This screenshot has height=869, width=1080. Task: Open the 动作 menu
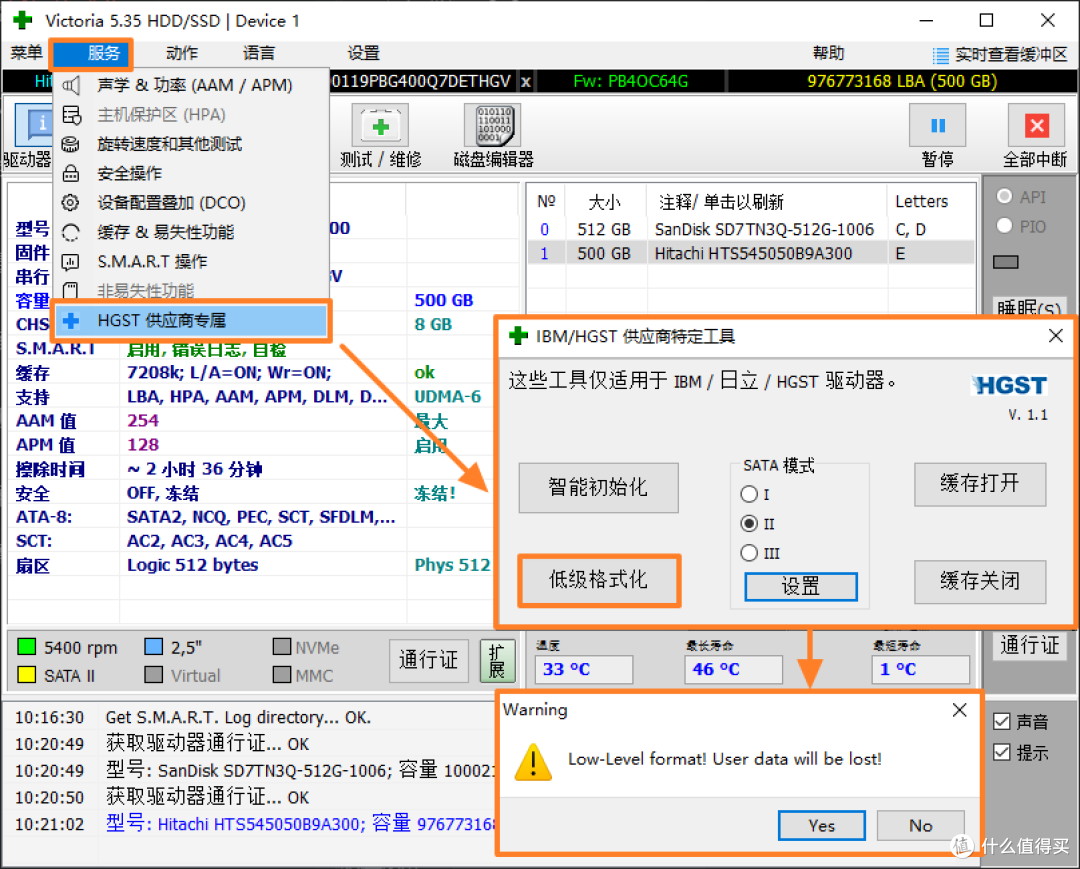tap(182, 53)
